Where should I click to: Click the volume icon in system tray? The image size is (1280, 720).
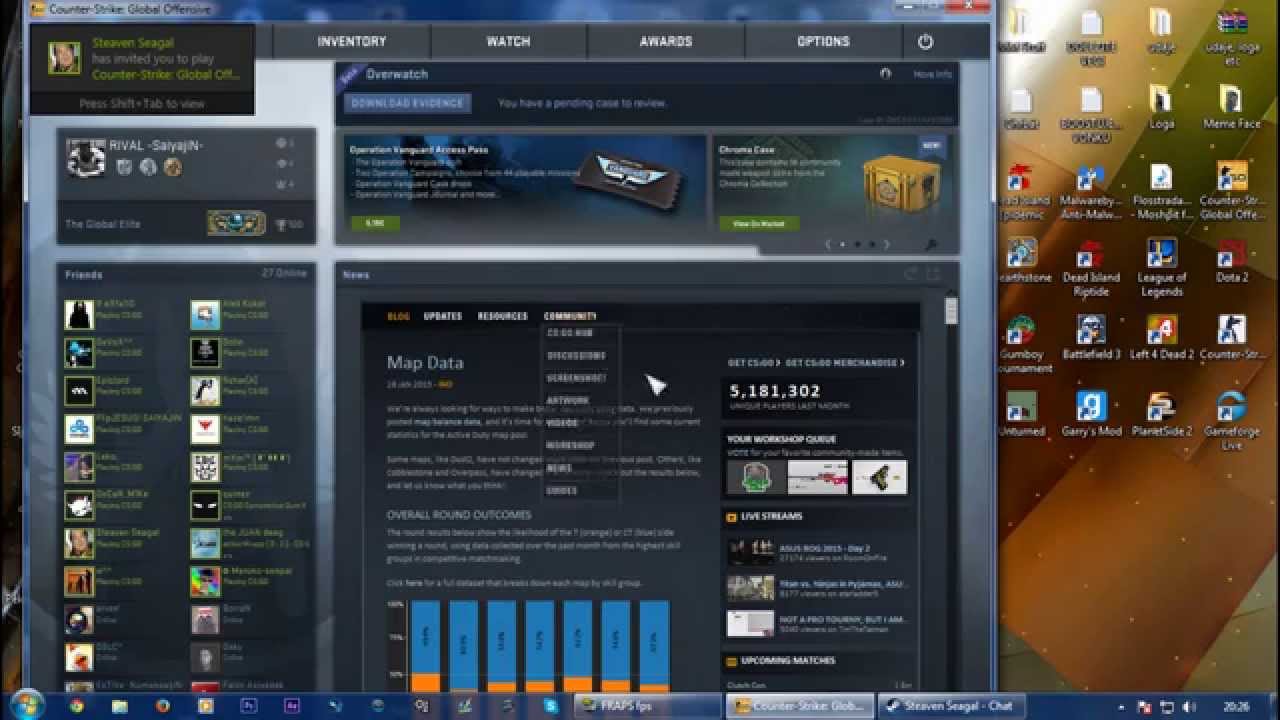[x=1189, y=706]
